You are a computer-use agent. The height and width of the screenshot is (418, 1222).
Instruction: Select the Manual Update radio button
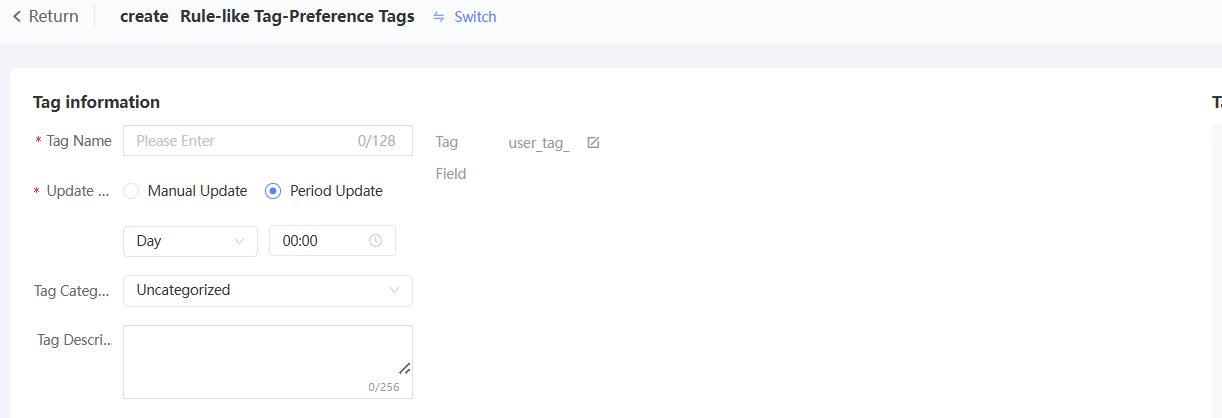pyautogui.click(x=131, y=191)
